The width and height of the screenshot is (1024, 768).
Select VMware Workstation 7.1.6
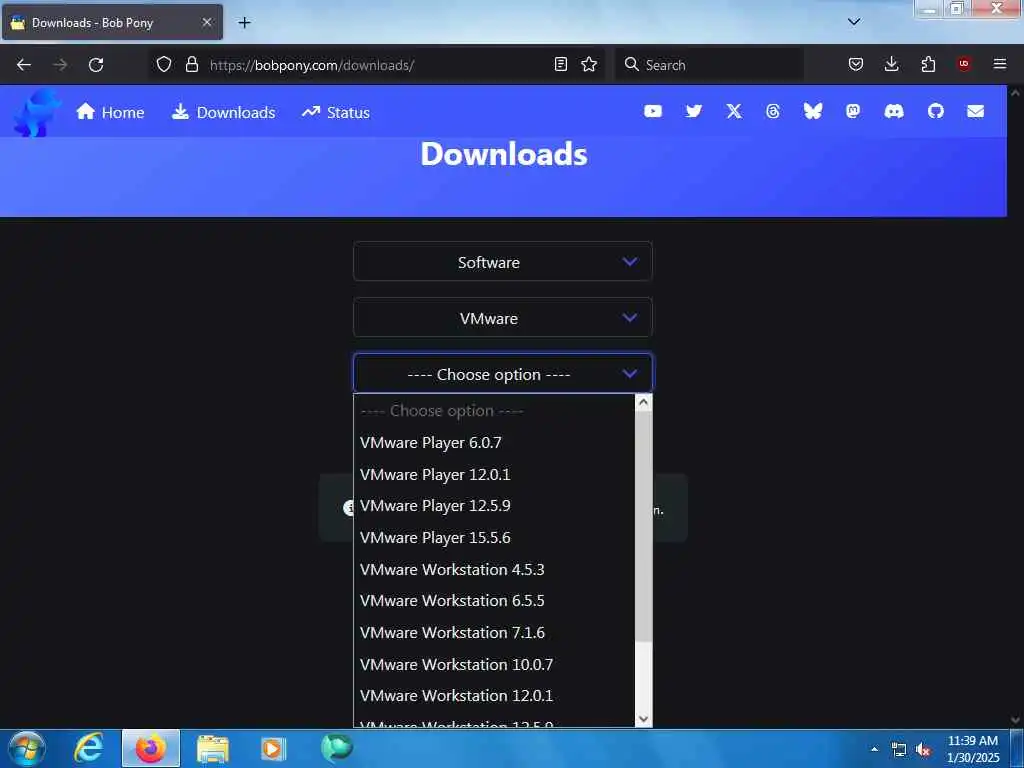click(x=494, y=633)
